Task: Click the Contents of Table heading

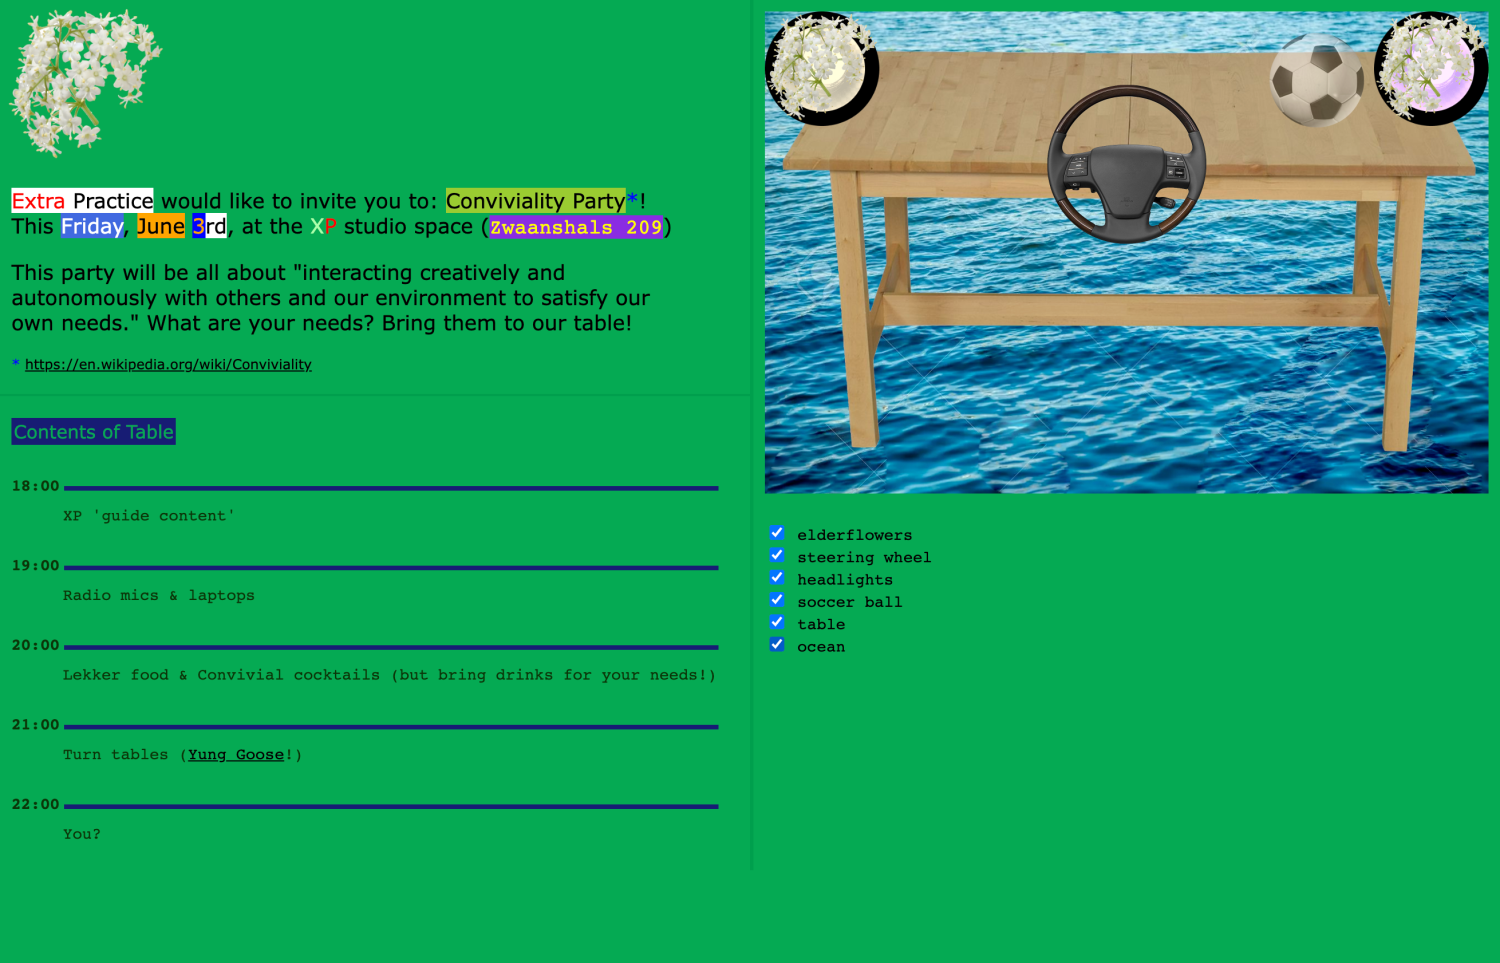Action: tap(93, 432)
